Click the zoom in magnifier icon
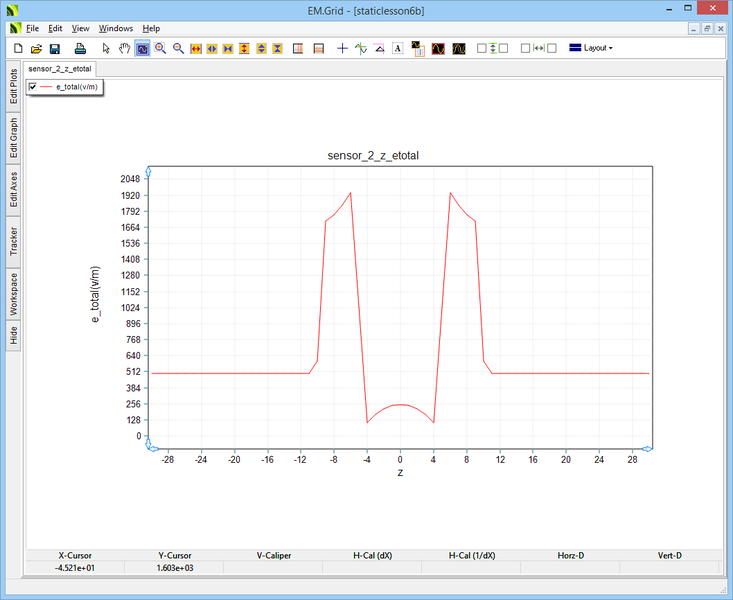The height and width of the screenshot is (600, 733). point(160,48)
